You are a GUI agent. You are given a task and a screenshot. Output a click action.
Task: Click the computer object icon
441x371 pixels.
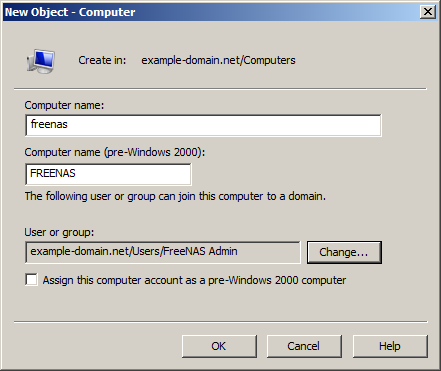click(x=41, y=61)
